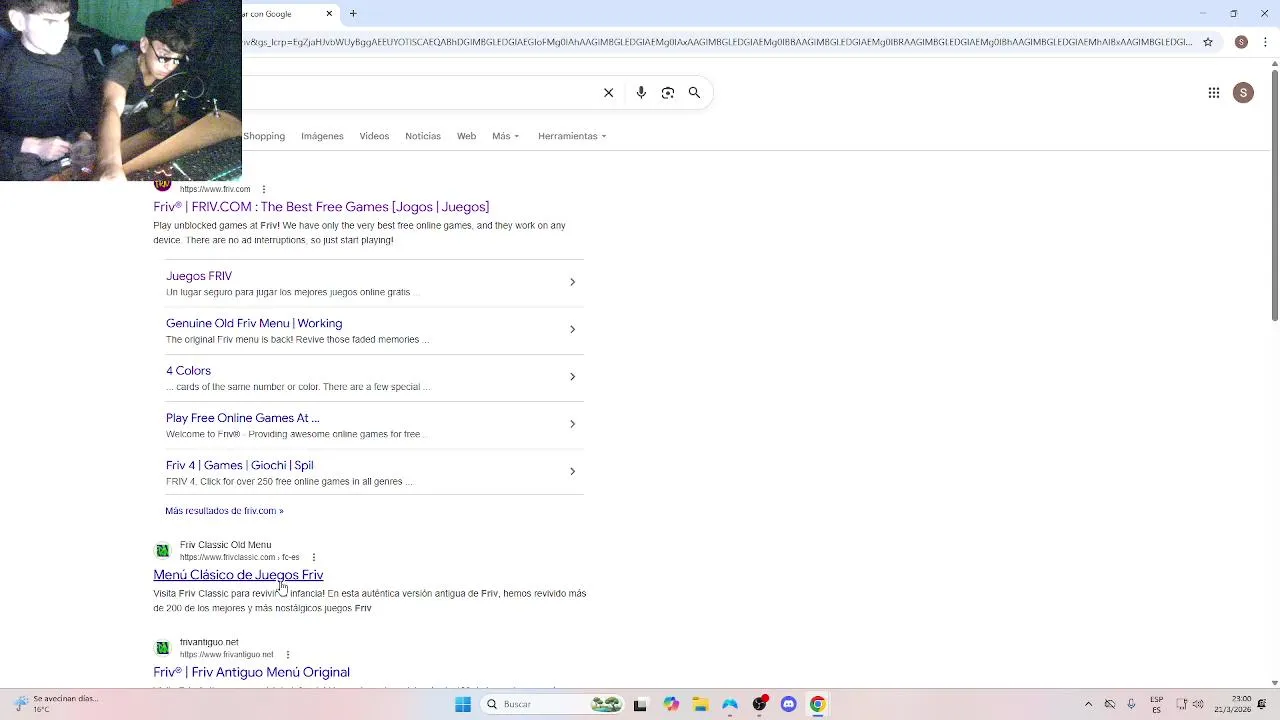Image resolution: width=1280 pixels, height=720 pixels.
Task: Expand the Genuine Old Friv Menu chevron
Action: (x=572, y=329)
